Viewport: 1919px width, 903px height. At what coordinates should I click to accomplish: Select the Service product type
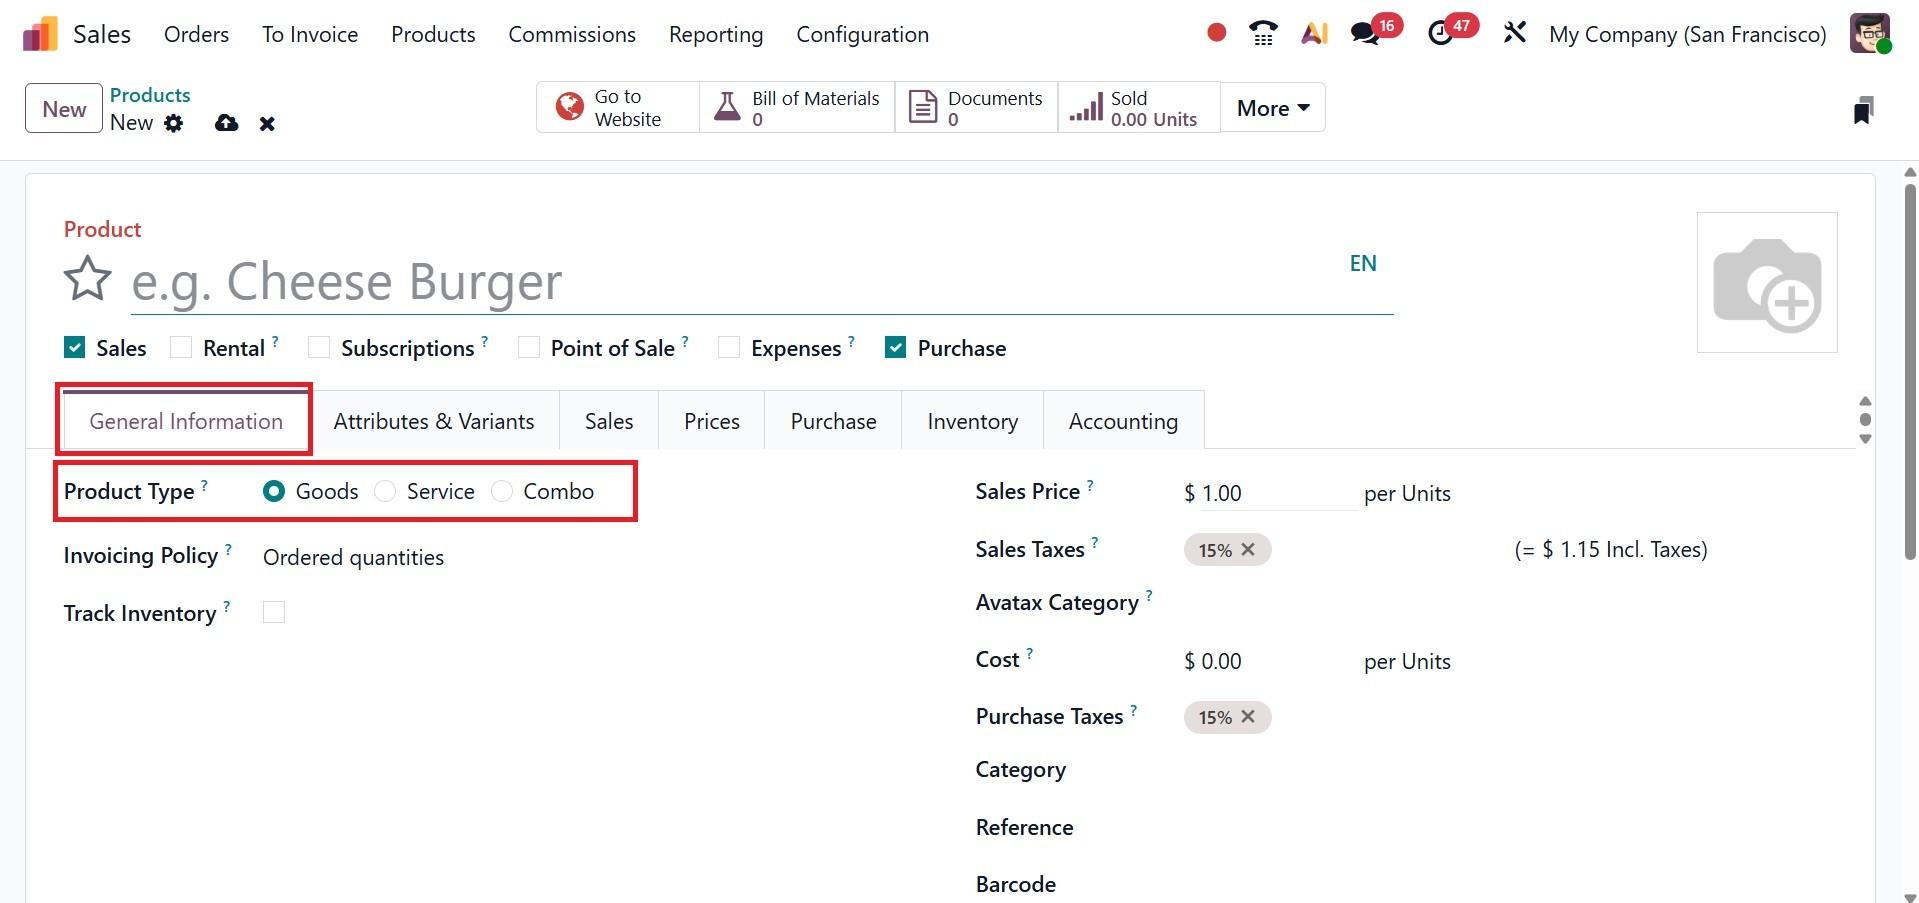(x=385, y=492)
